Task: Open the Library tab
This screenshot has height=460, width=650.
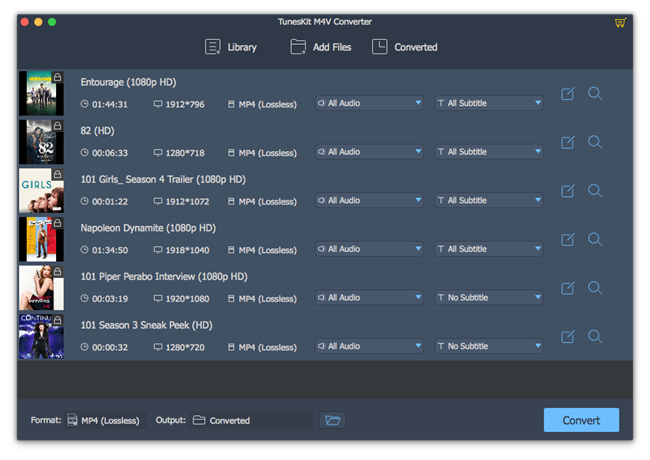Action: [230, 47]
